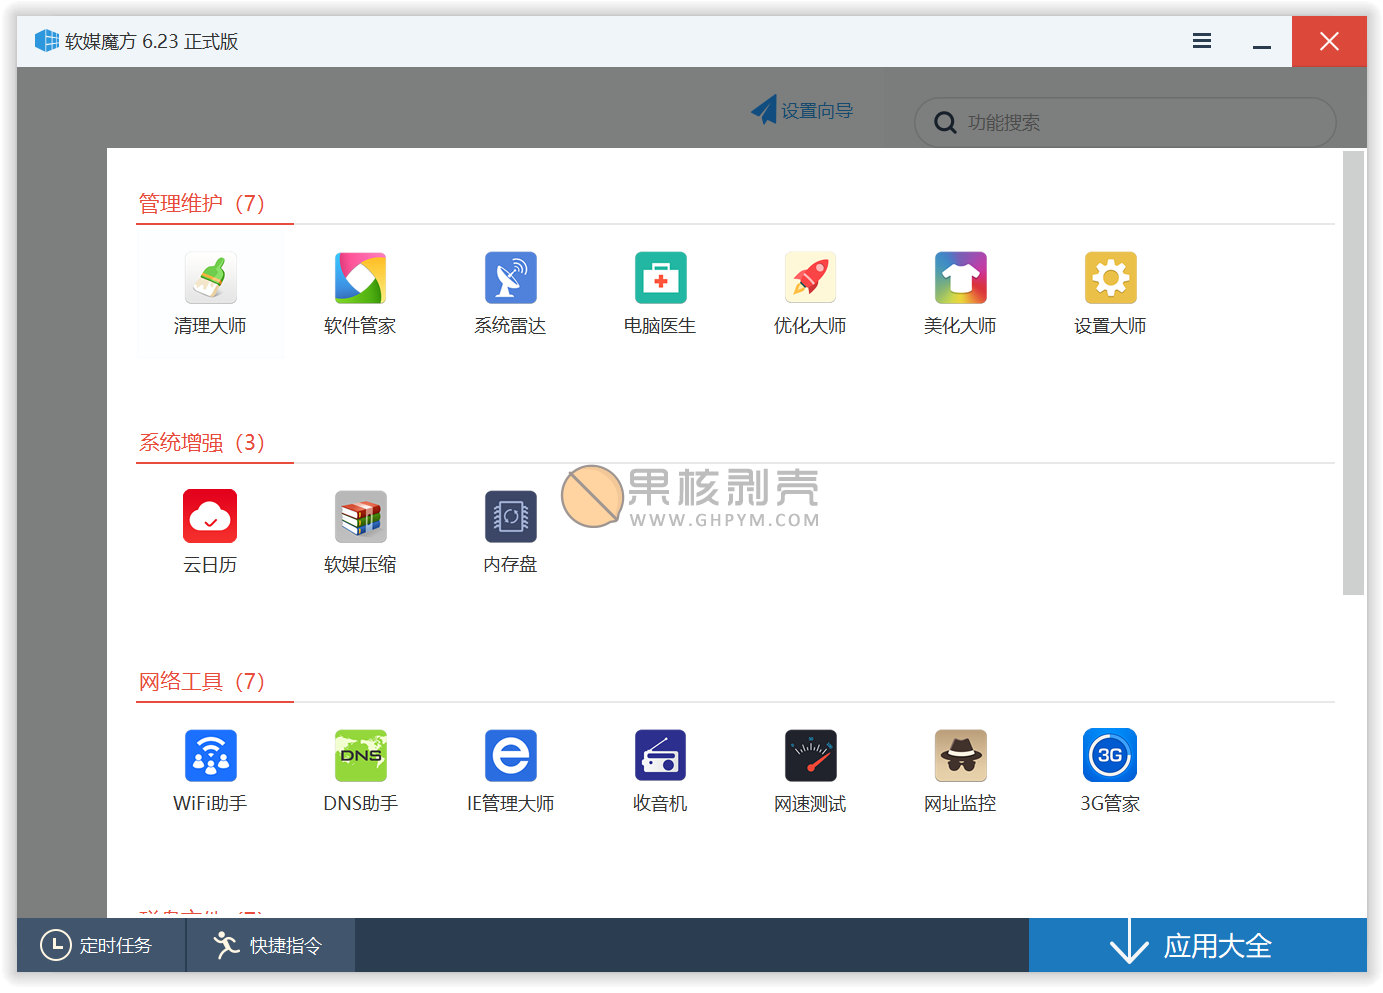Launch 优化大师 rocket icon
The height and width of the screenshot is (993, 1383).
[810, 295]
